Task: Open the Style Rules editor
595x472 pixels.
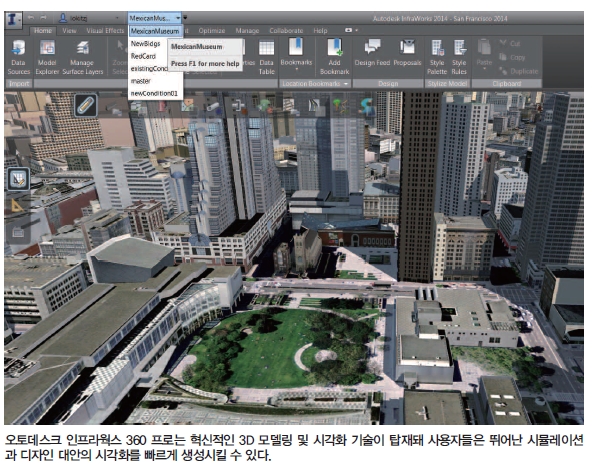Action: [459, 58]
